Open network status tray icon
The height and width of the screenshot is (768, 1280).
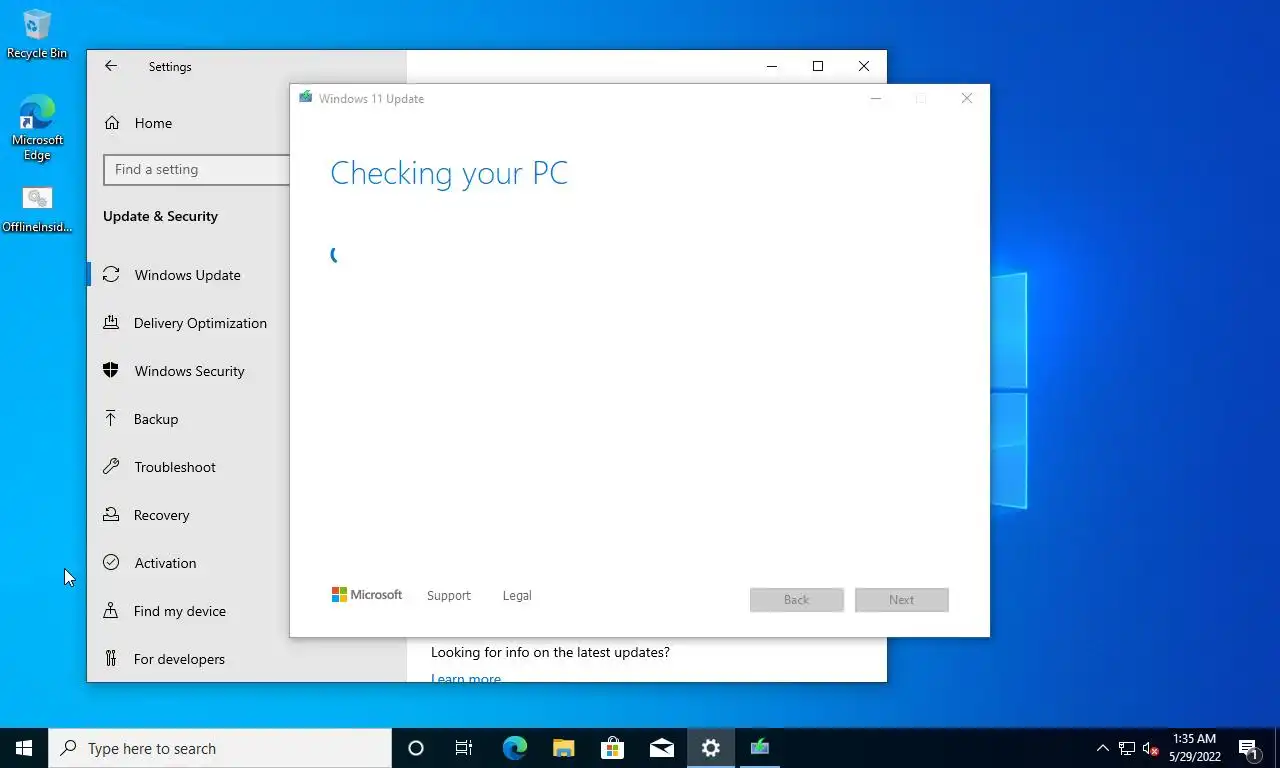(1127, 748)
